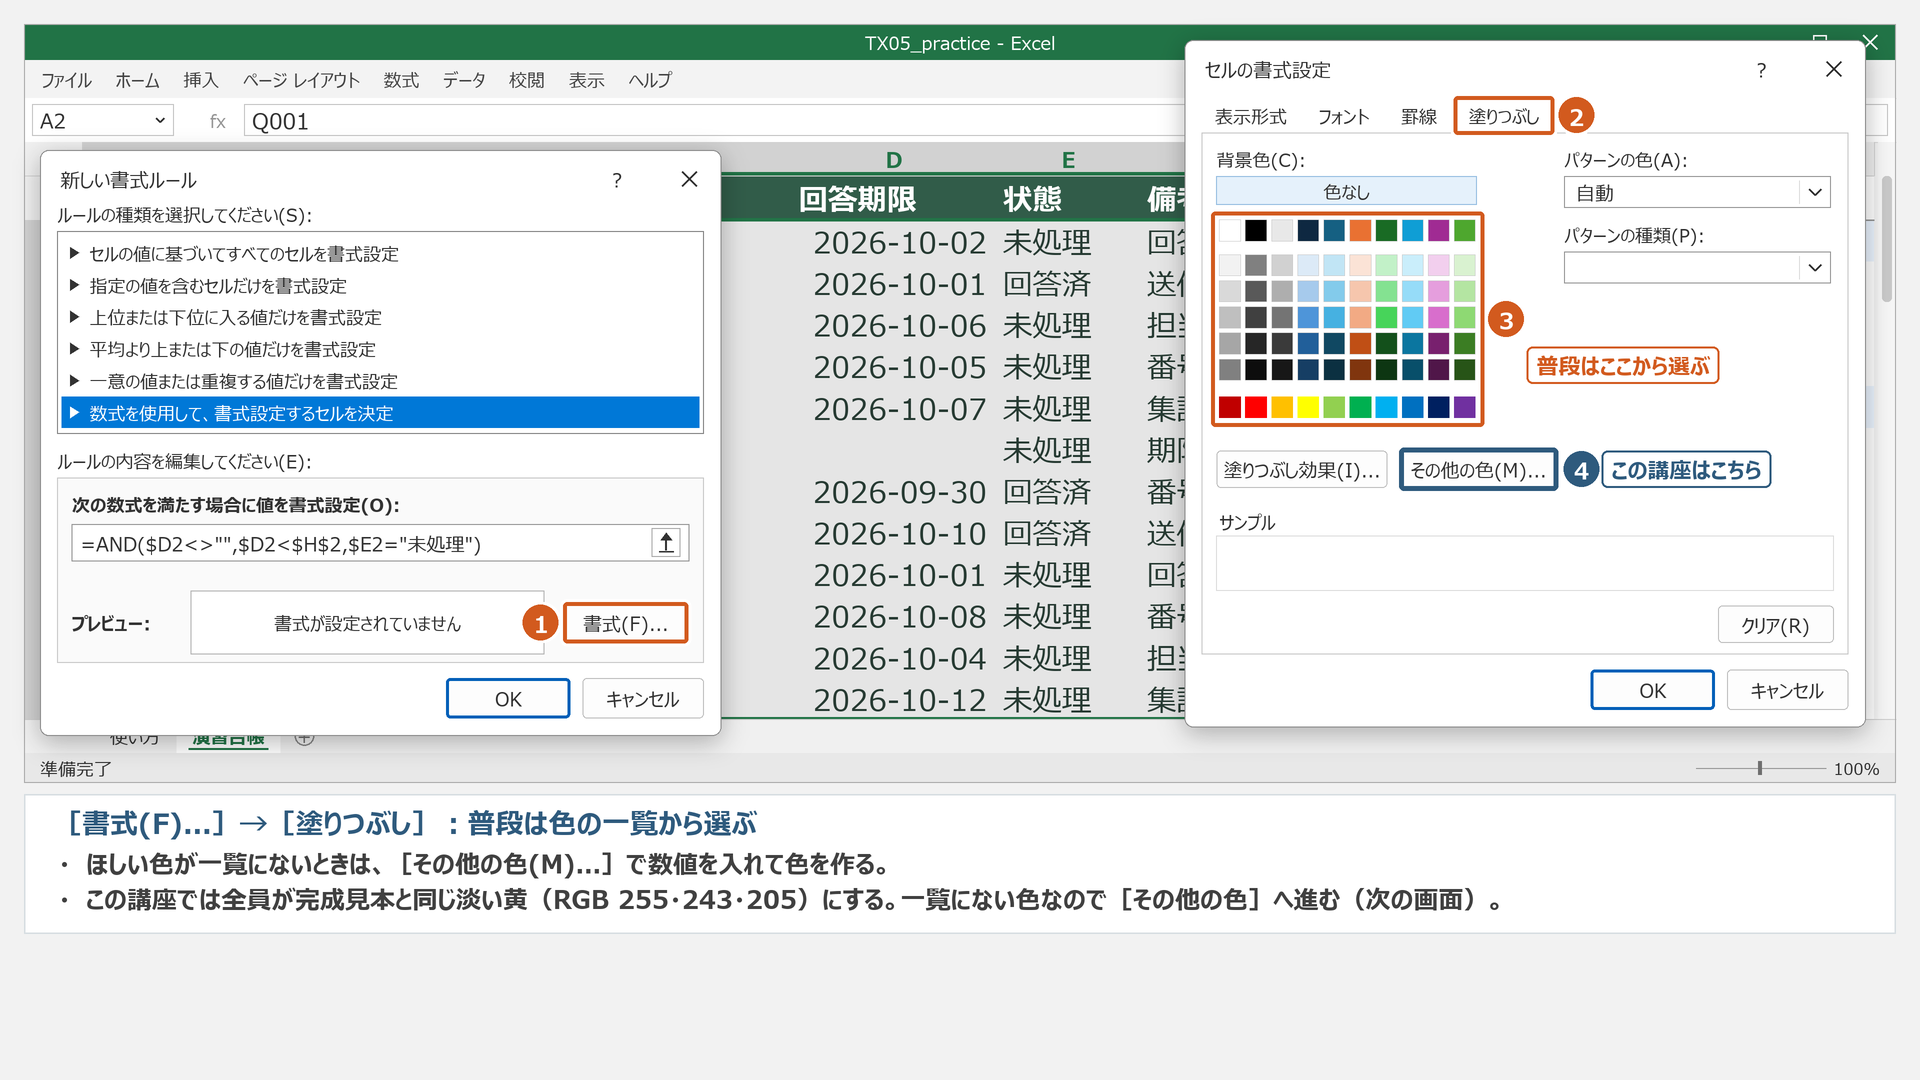Open the パターンの種類 dropdown
Viewport: 1920px width, 1080px height.
(x=1815, y=268)
